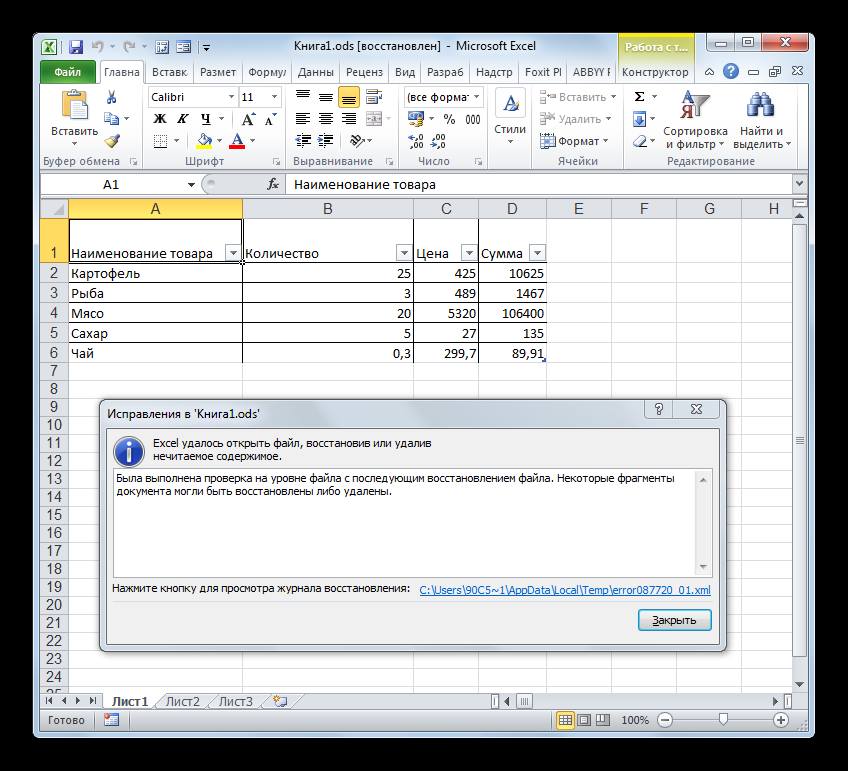The width and height of the screenshot is (848, 771).
Task: Select cell containing Картофель
Action: [156, 273]
